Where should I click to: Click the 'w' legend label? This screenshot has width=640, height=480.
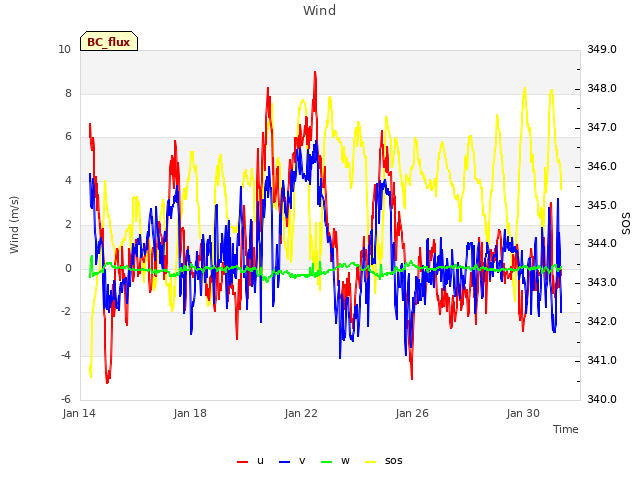[345, 461]
